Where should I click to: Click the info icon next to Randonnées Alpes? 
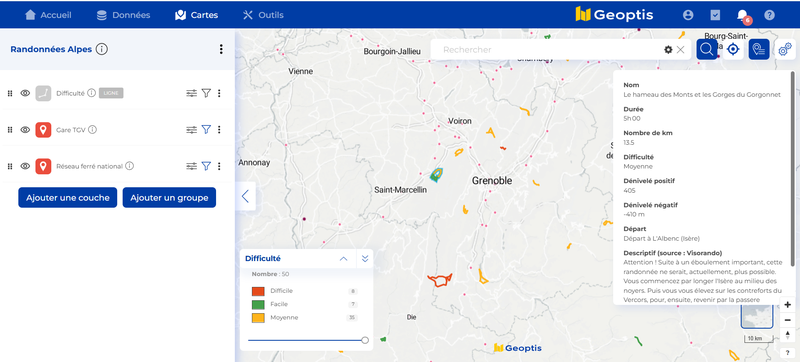(102, 49)
